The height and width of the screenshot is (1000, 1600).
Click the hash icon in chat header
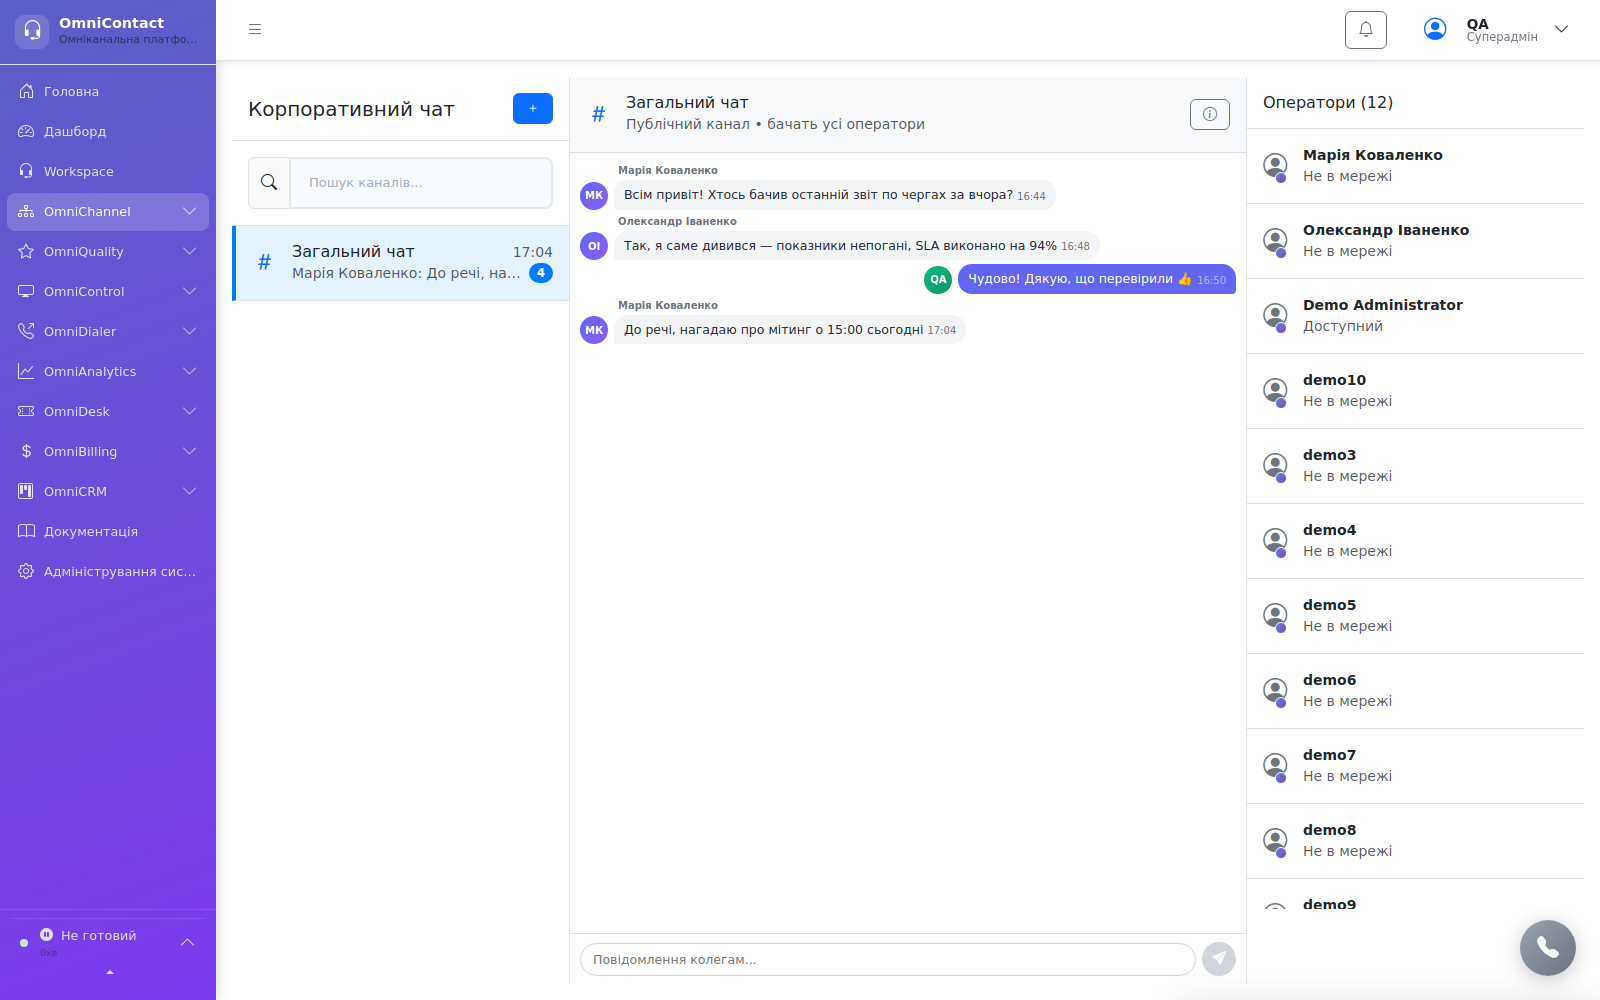click(598, 114)
